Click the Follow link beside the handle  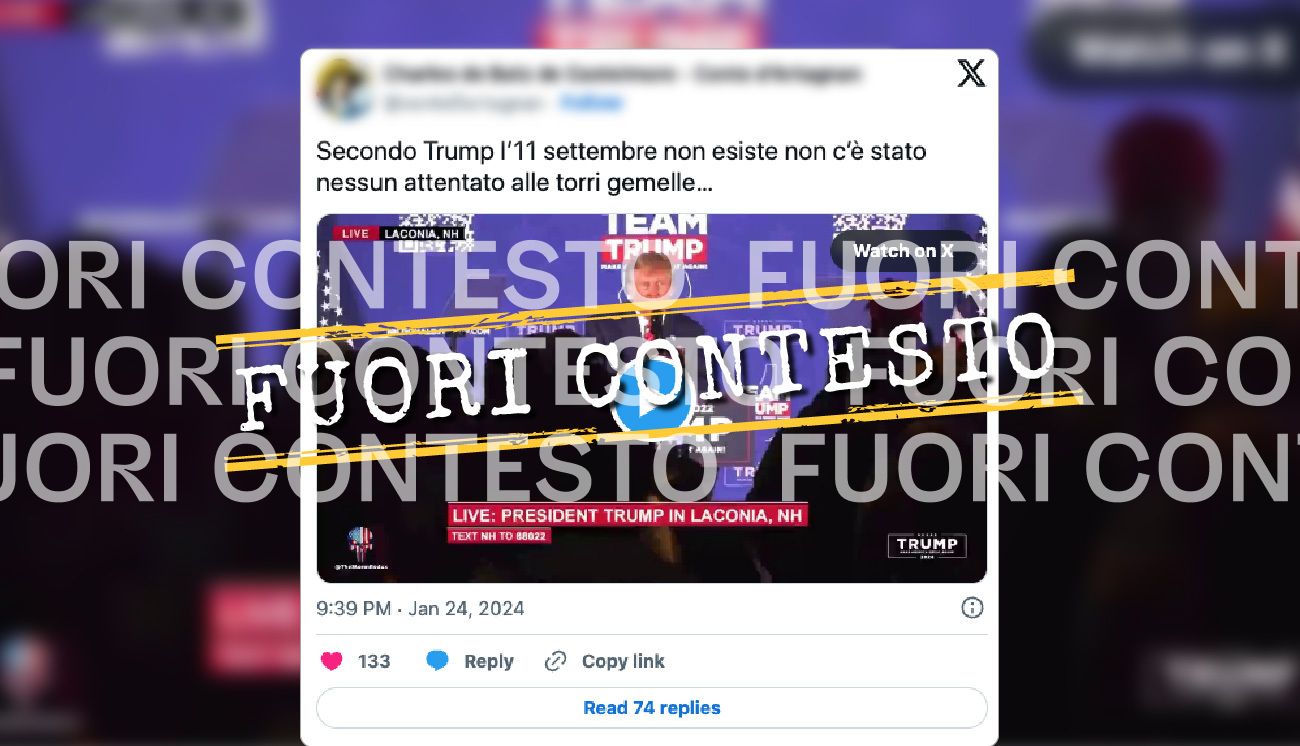coord(591,103)
